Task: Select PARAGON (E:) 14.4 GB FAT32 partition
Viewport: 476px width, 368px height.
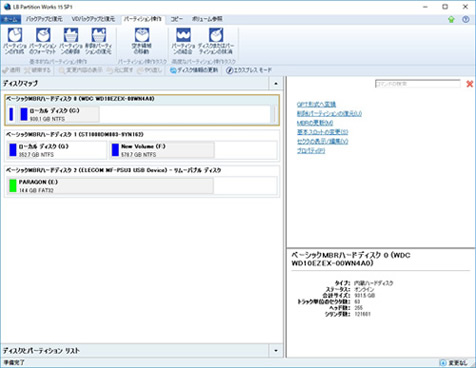Action: coord(110,186)
